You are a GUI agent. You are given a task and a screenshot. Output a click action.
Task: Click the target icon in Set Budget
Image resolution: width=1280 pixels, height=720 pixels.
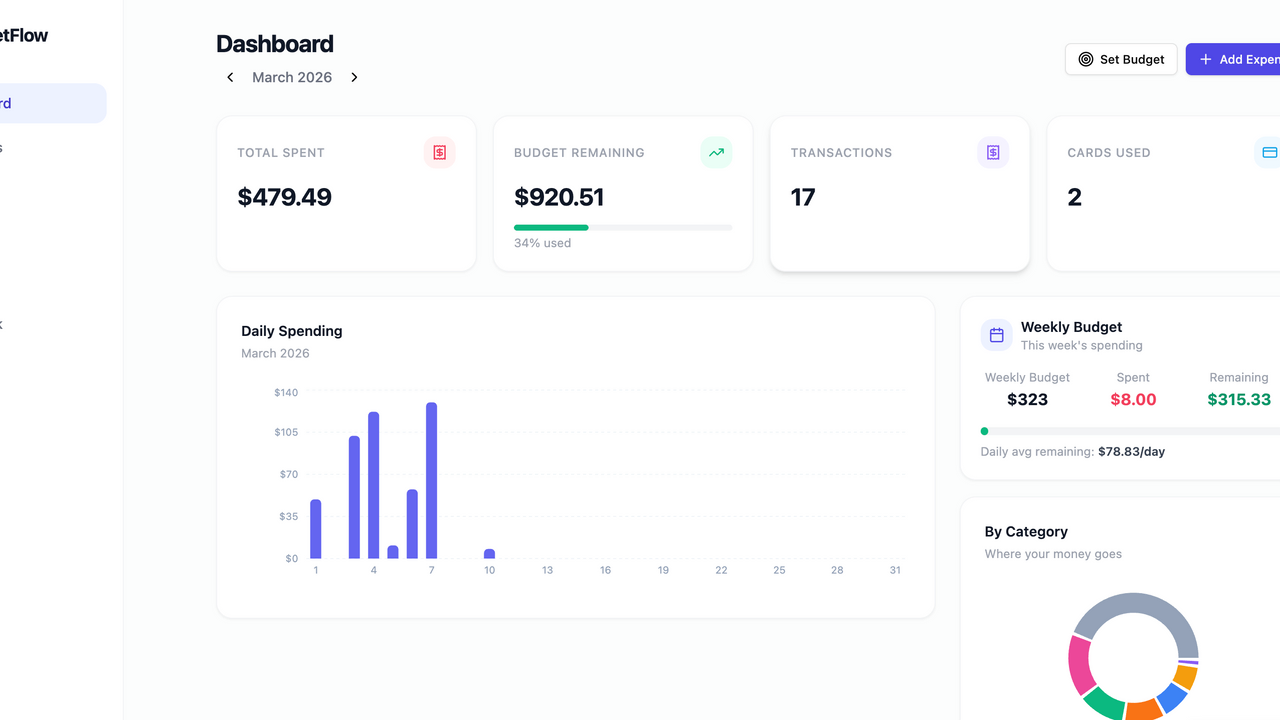[x=1086, y=59]
